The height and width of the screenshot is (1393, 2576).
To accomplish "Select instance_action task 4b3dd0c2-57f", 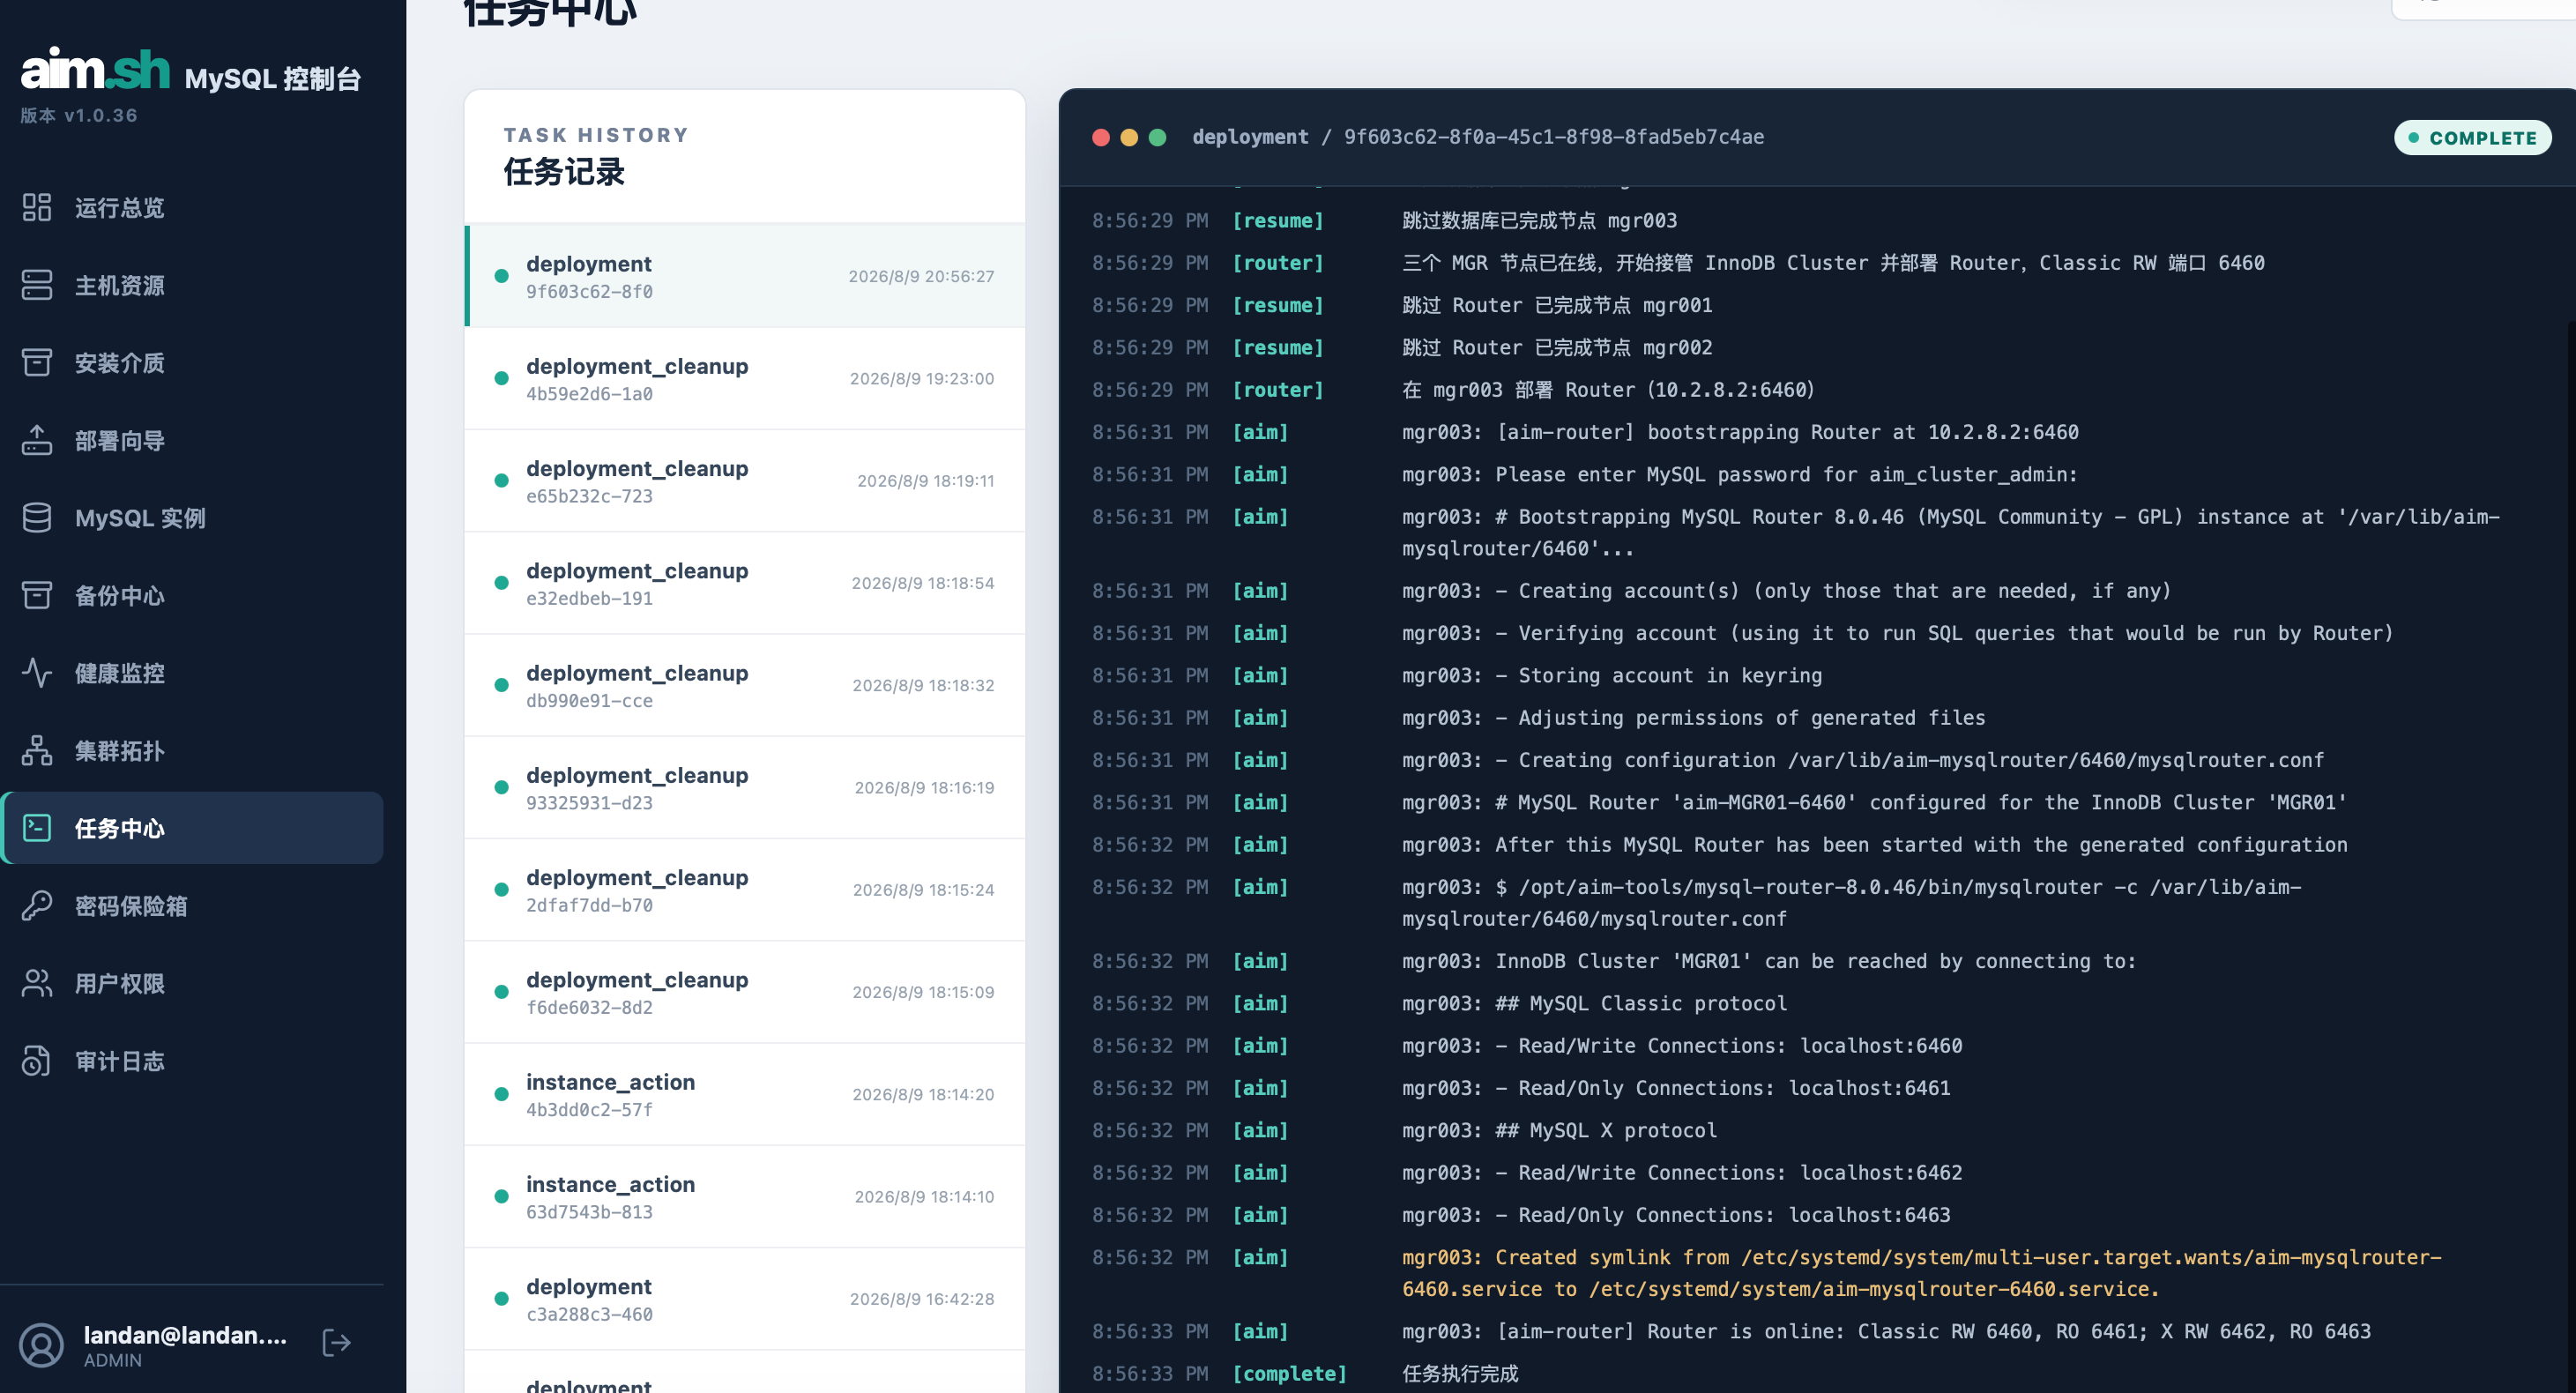I will (745, 1094).
